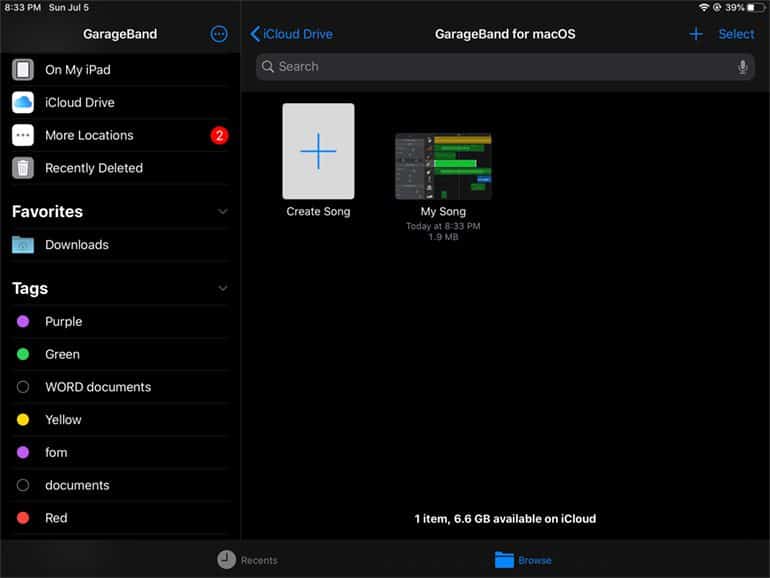
Task: Click the More Locations three-dots icon
Action: pyautogui.click(x=23, y=135)
